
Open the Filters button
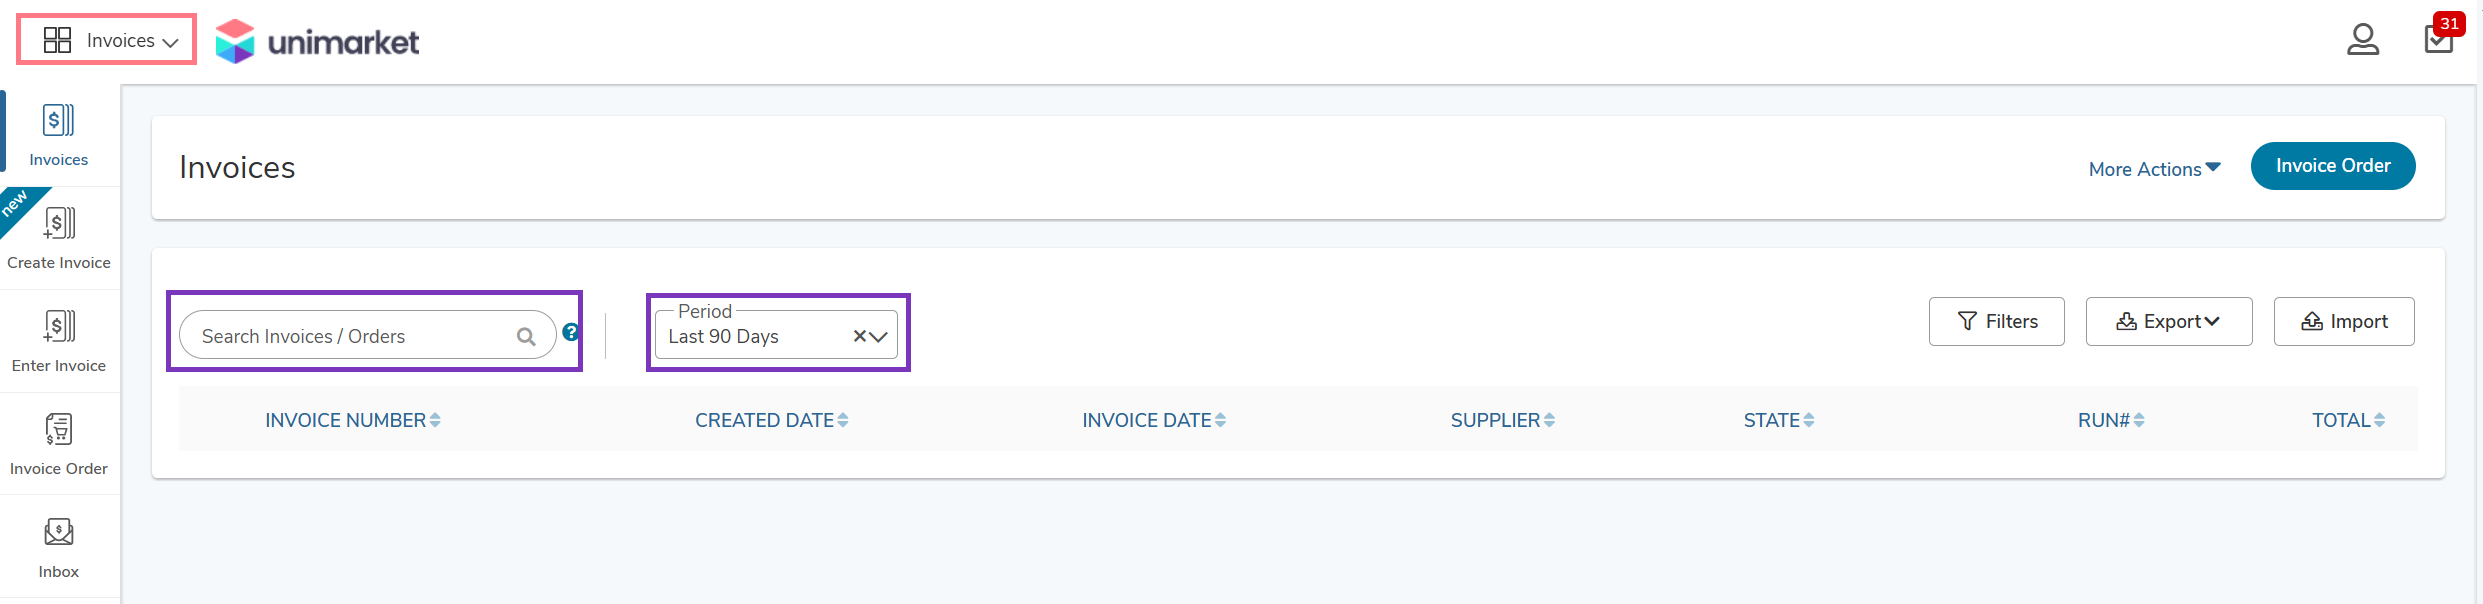(x=1997, y=321)
